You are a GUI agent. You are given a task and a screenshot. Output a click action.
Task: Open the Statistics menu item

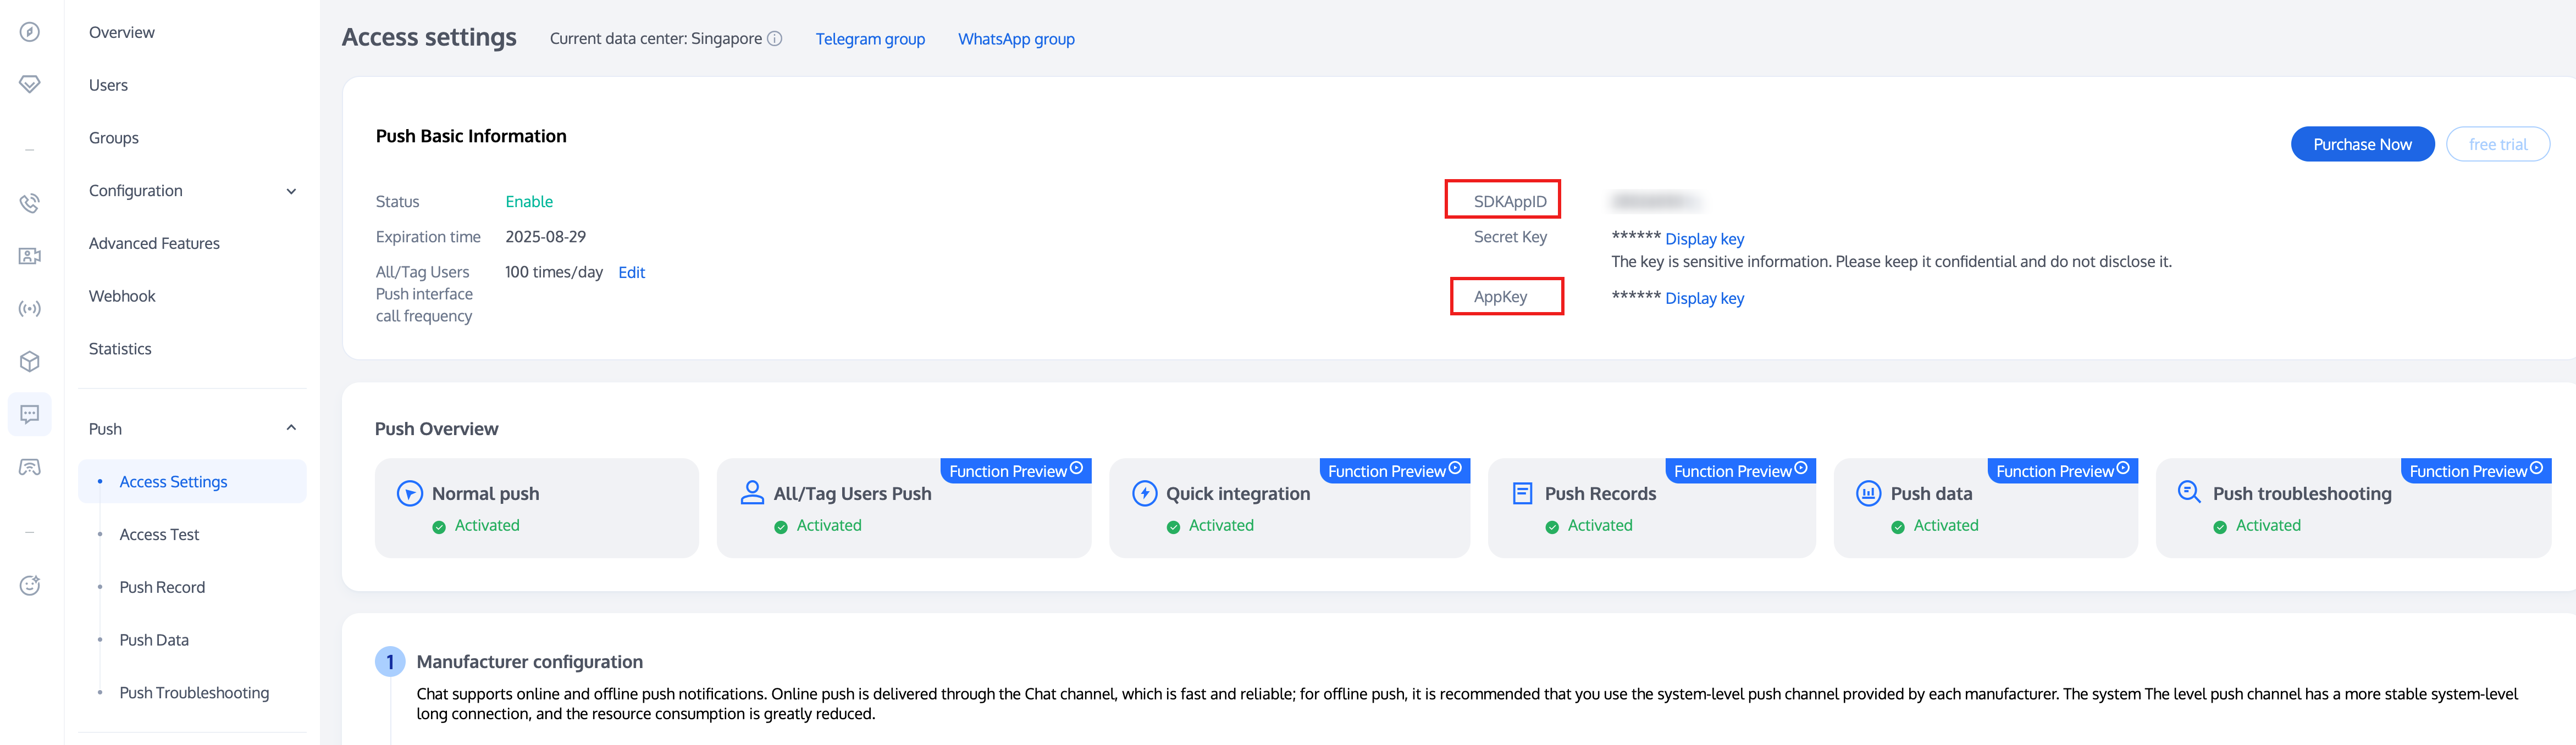[x=120, y=349]
